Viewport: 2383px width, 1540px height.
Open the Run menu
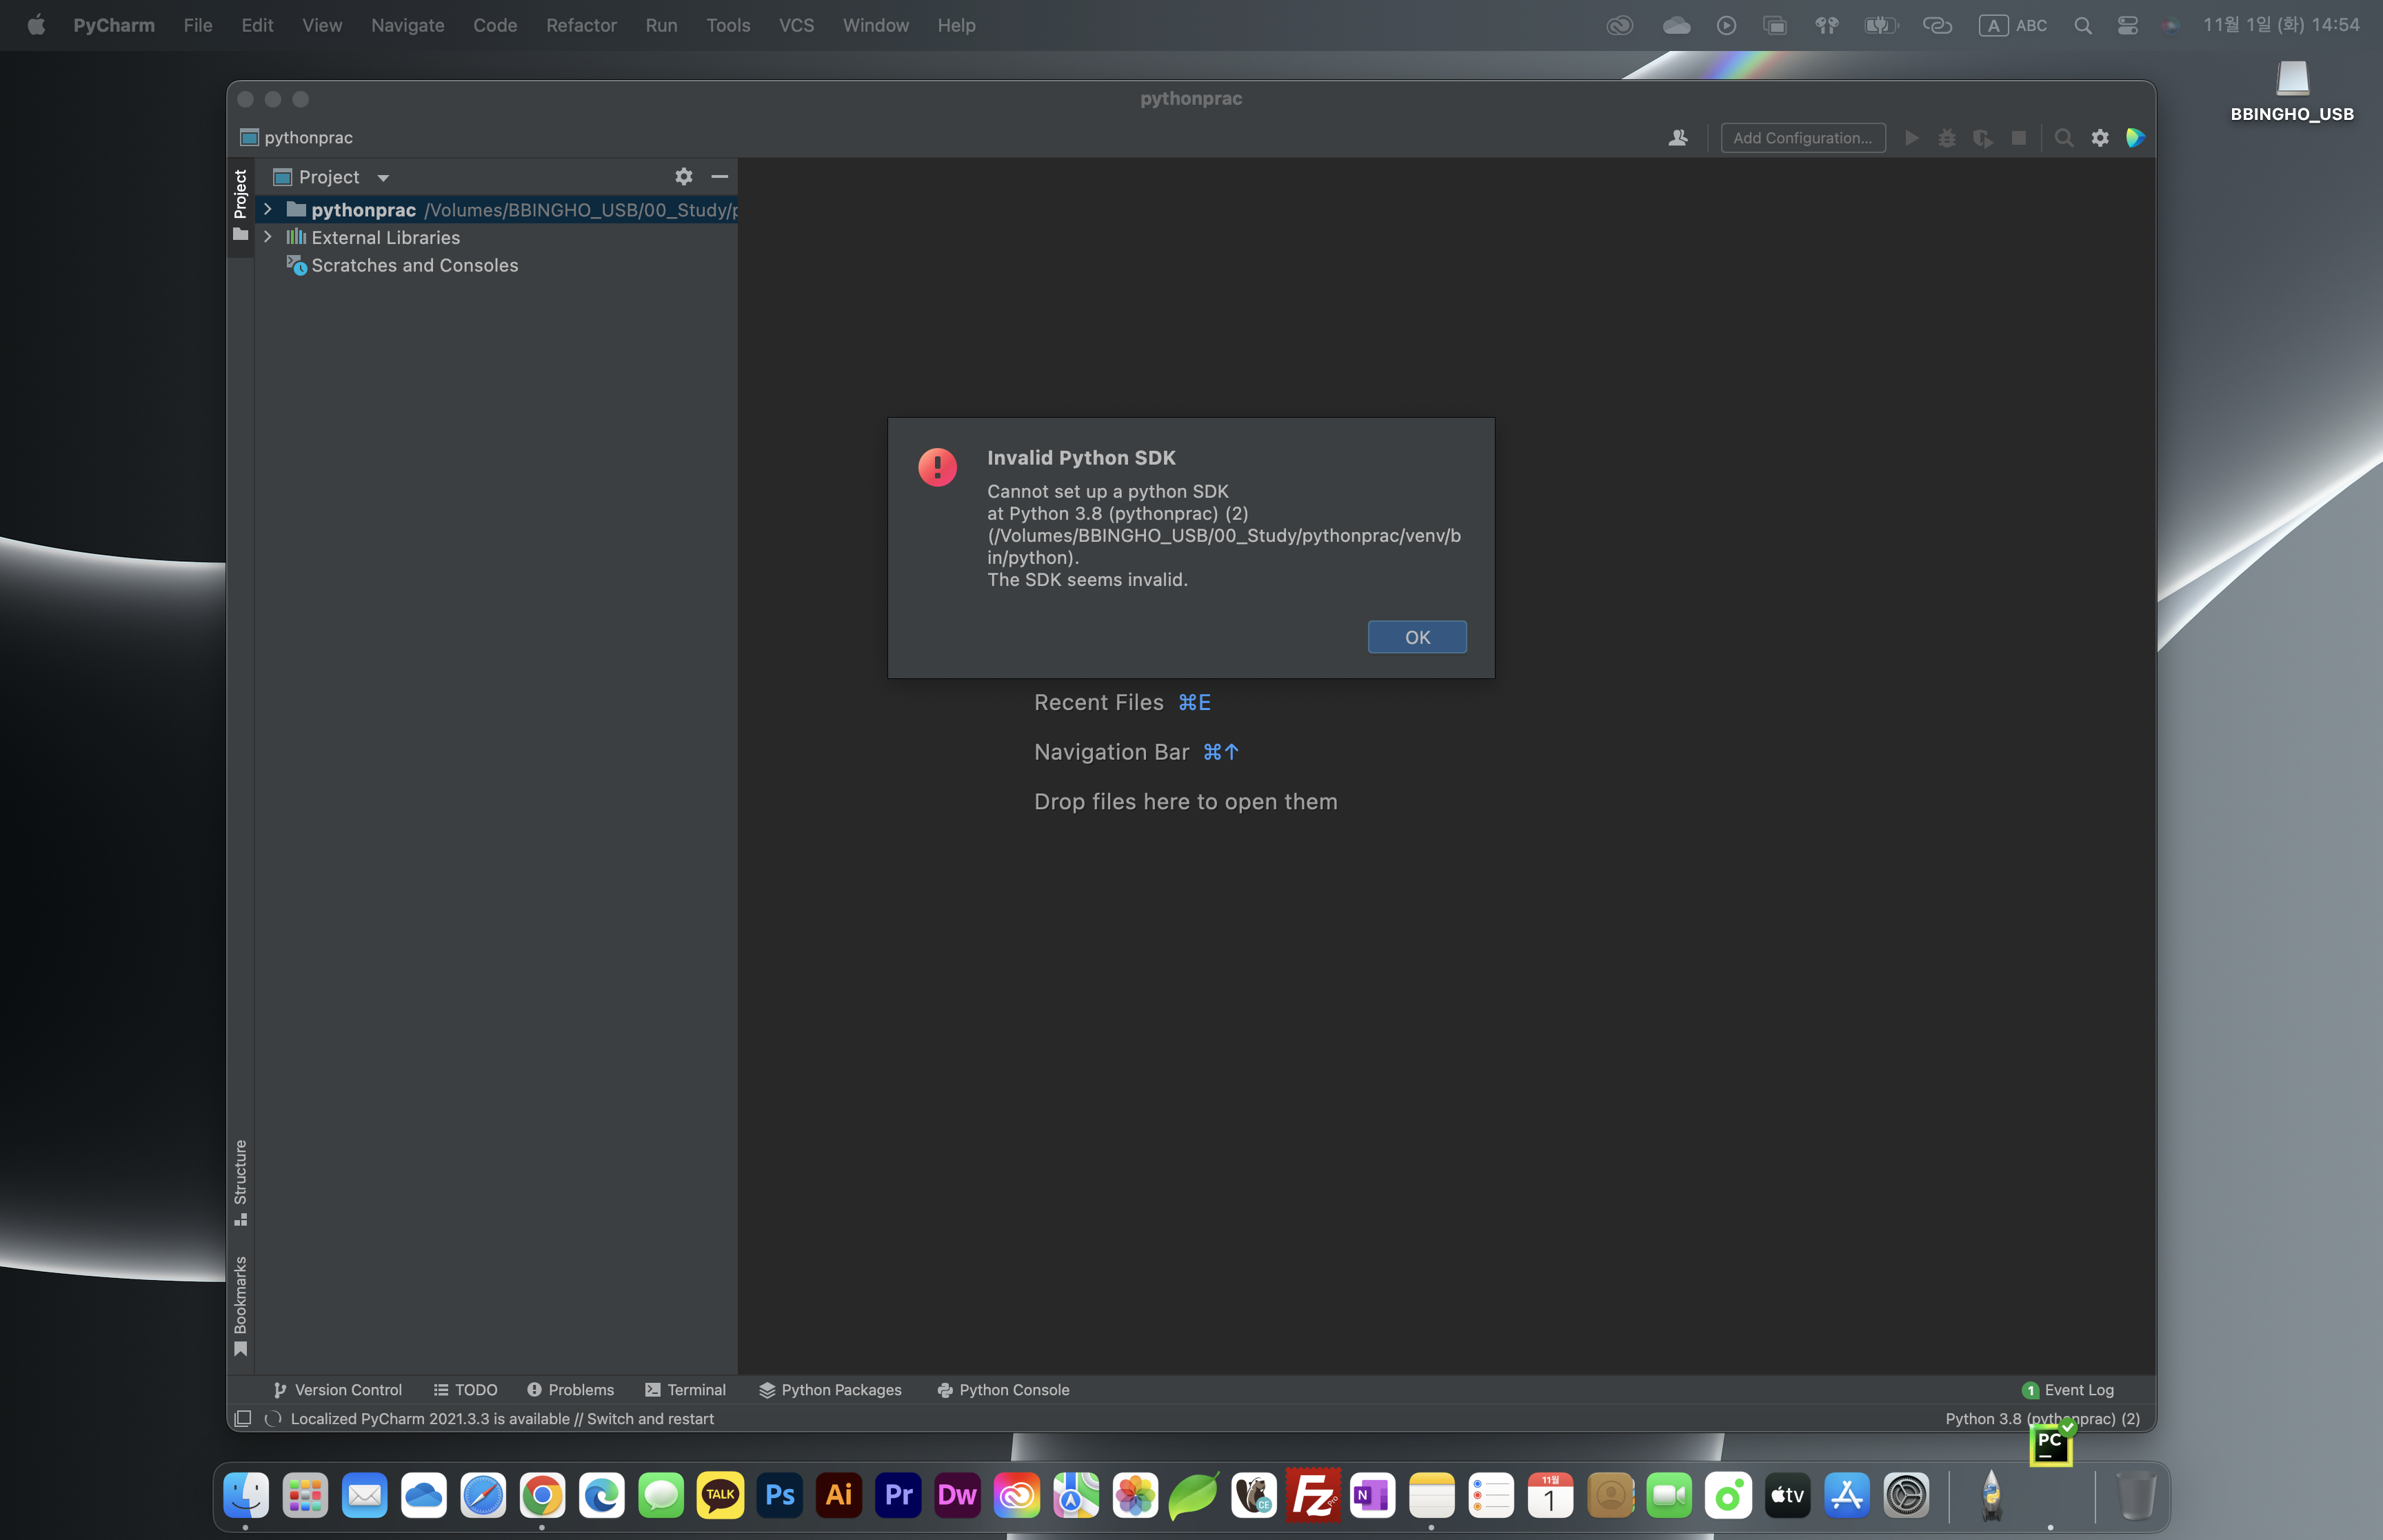[661, 25]
